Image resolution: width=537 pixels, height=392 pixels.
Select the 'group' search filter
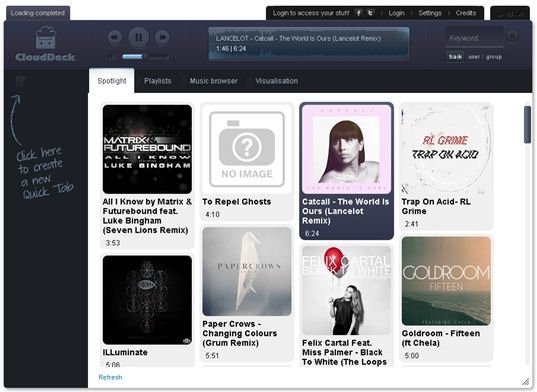click(x=494, y=57)
